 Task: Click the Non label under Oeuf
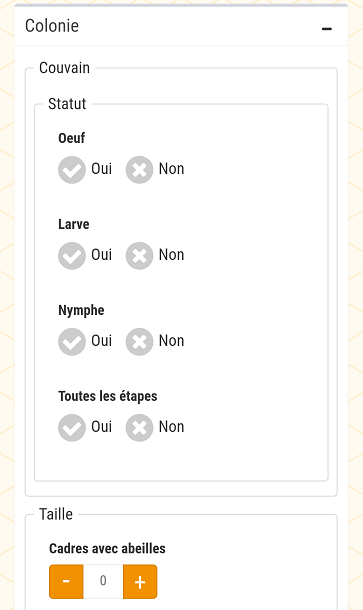(x=171, y=169)
